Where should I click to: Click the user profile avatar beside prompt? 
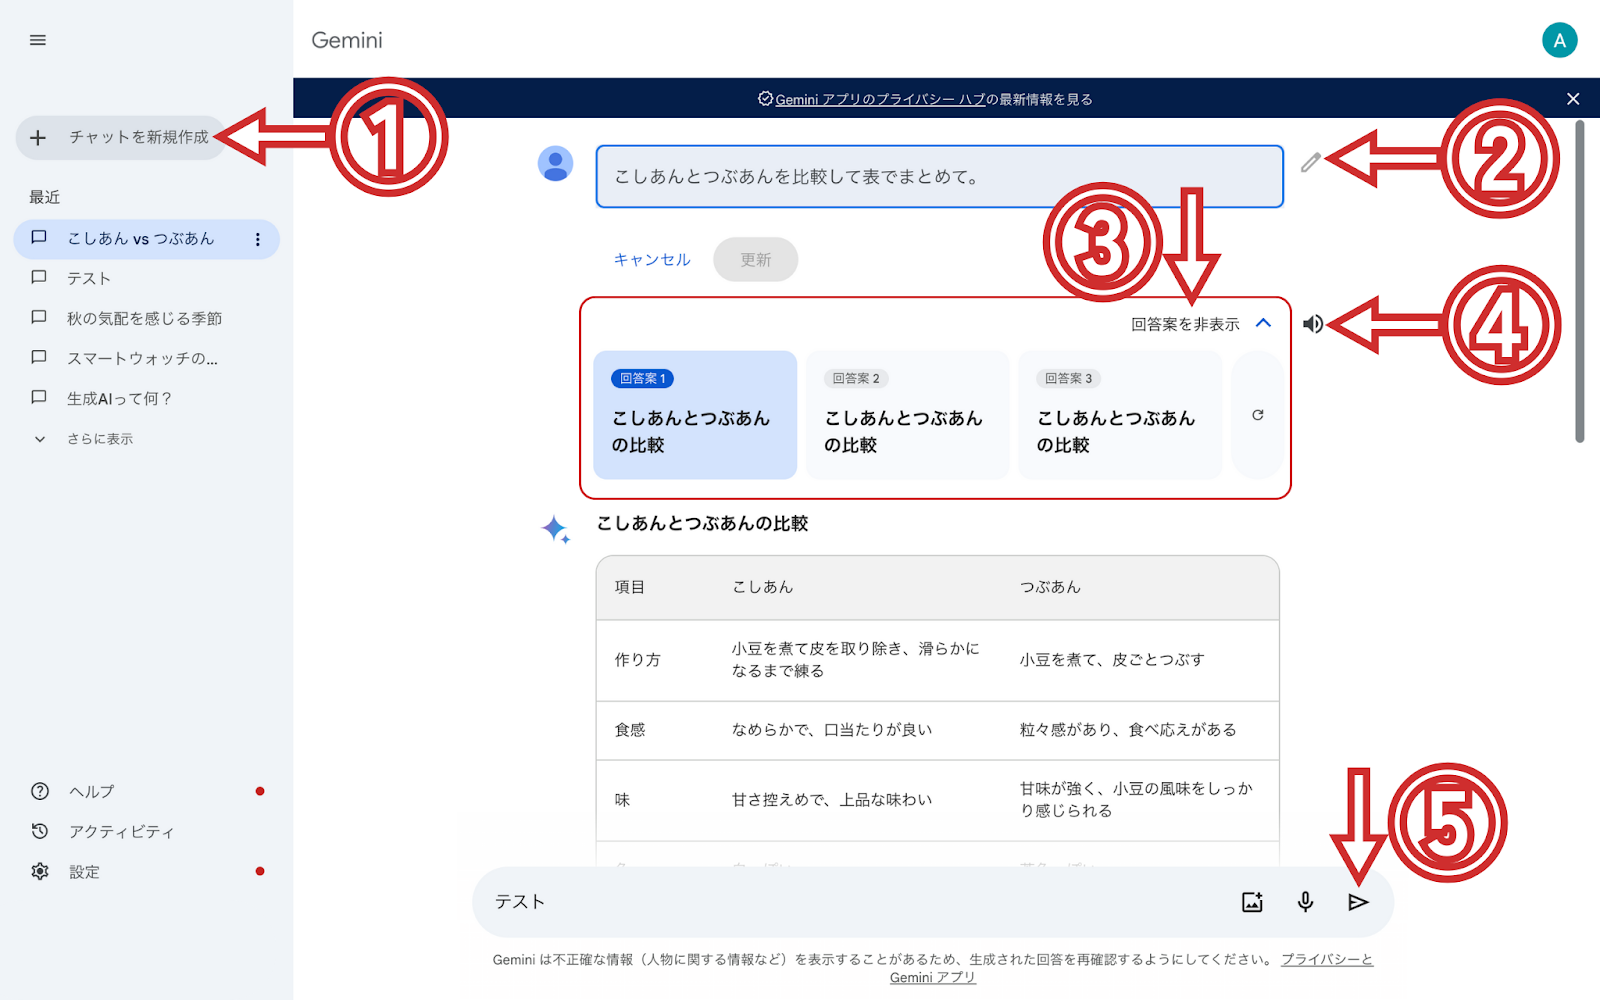click(x=555, y=163)
